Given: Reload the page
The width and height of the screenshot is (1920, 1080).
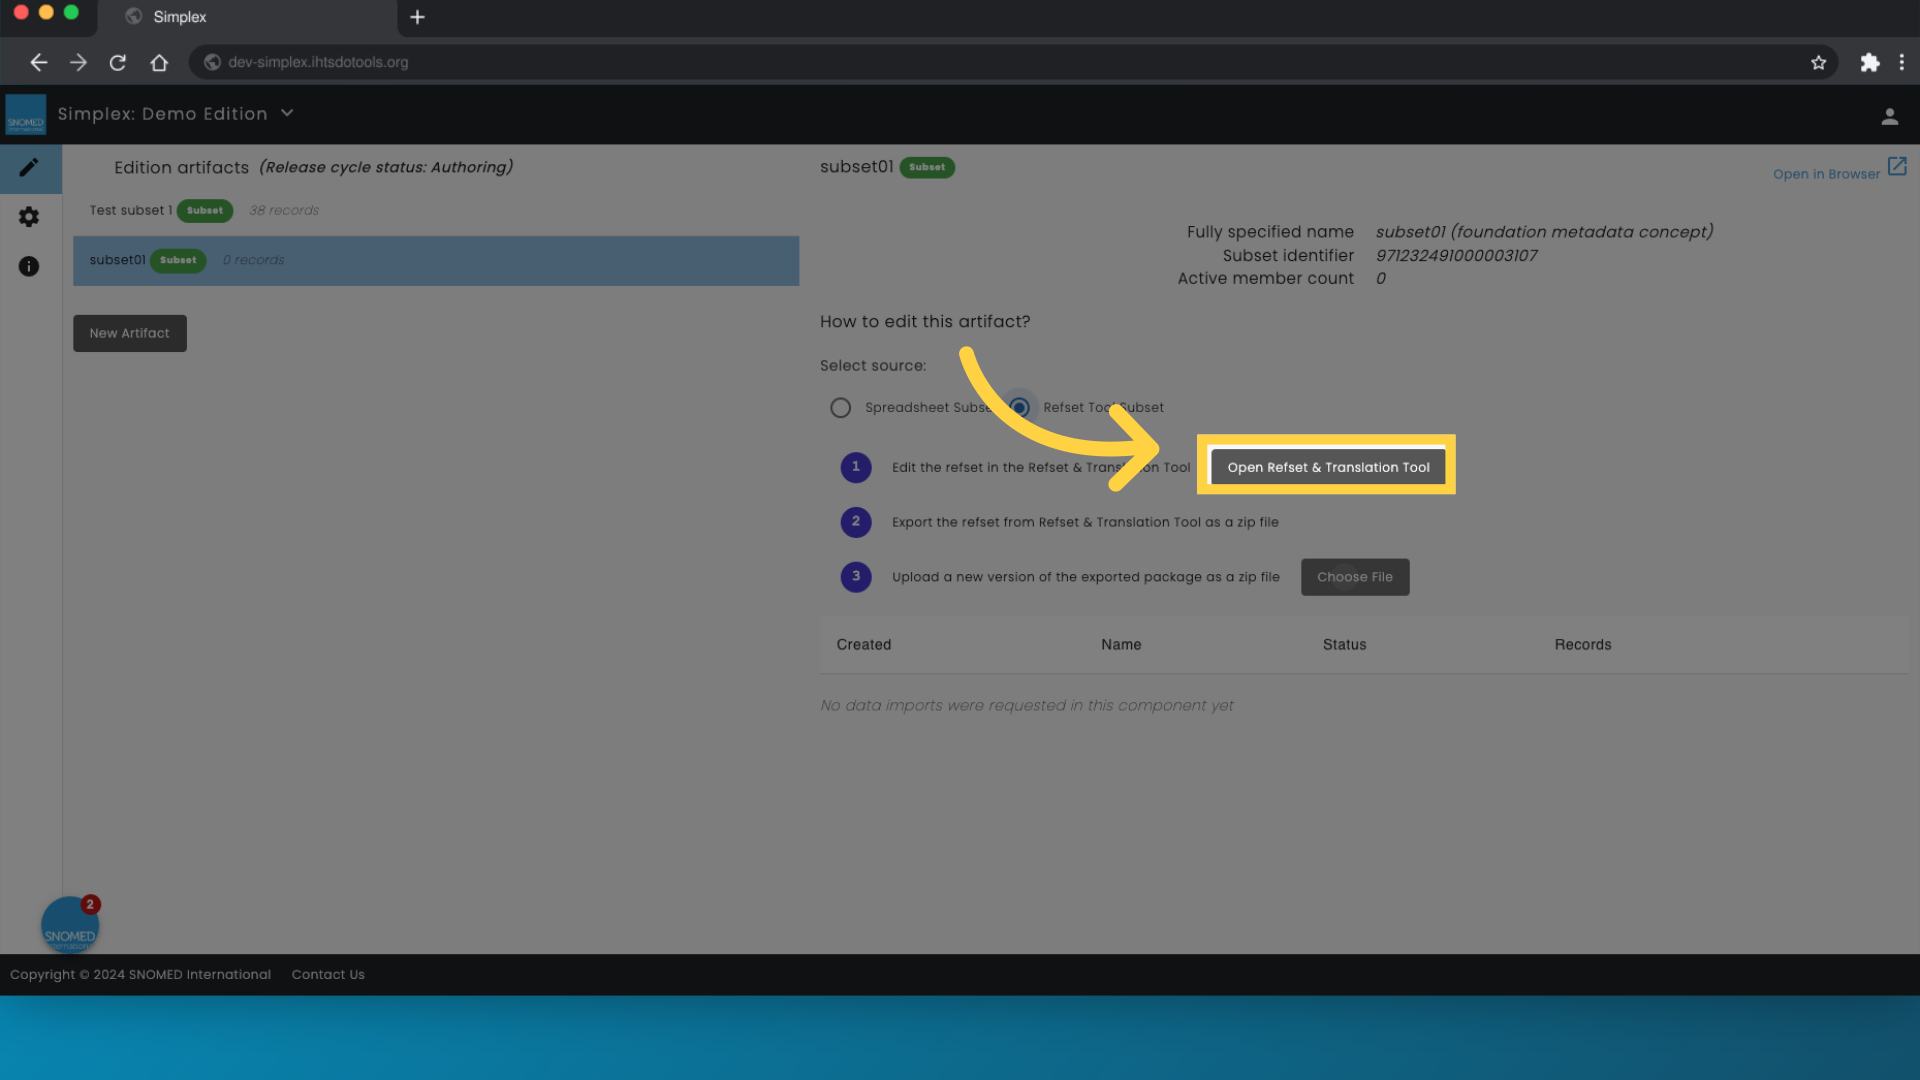Looking at the screenshot, I should [x=118, y=62].
